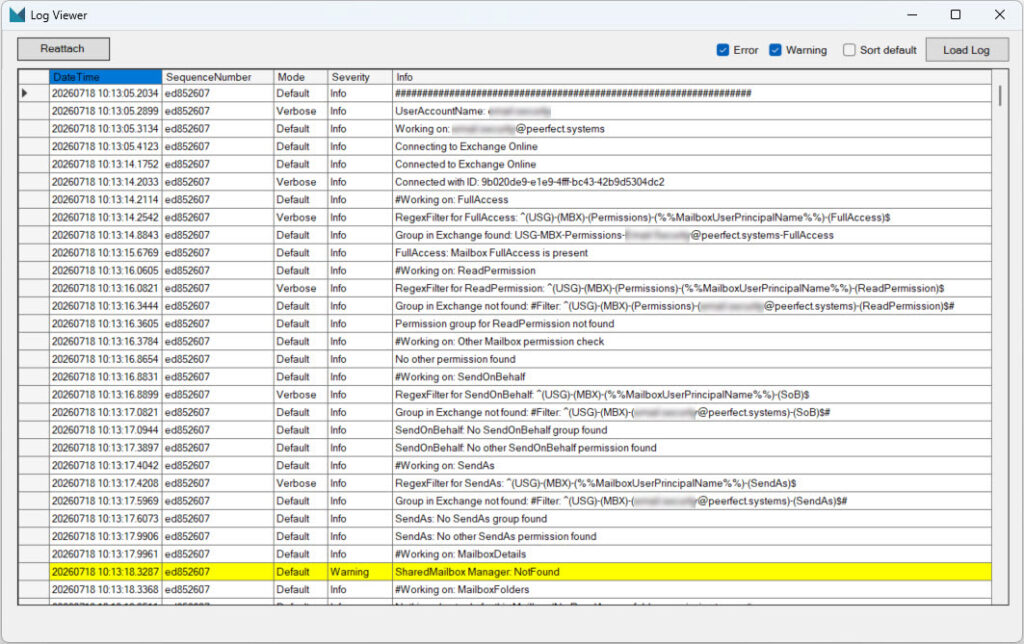
Task: Click DateTime cell '20260718 10:13:18.3287'
Action: pyautogui.click(x=105, y=572)
